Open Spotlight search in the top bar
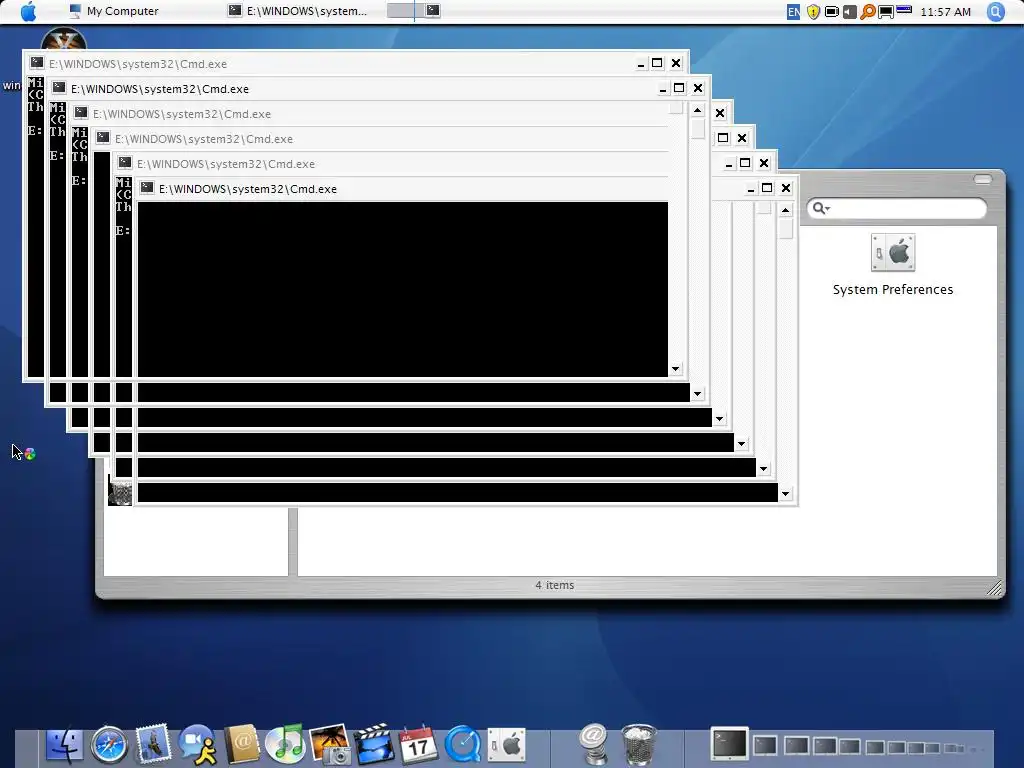 tap(996, 12)
